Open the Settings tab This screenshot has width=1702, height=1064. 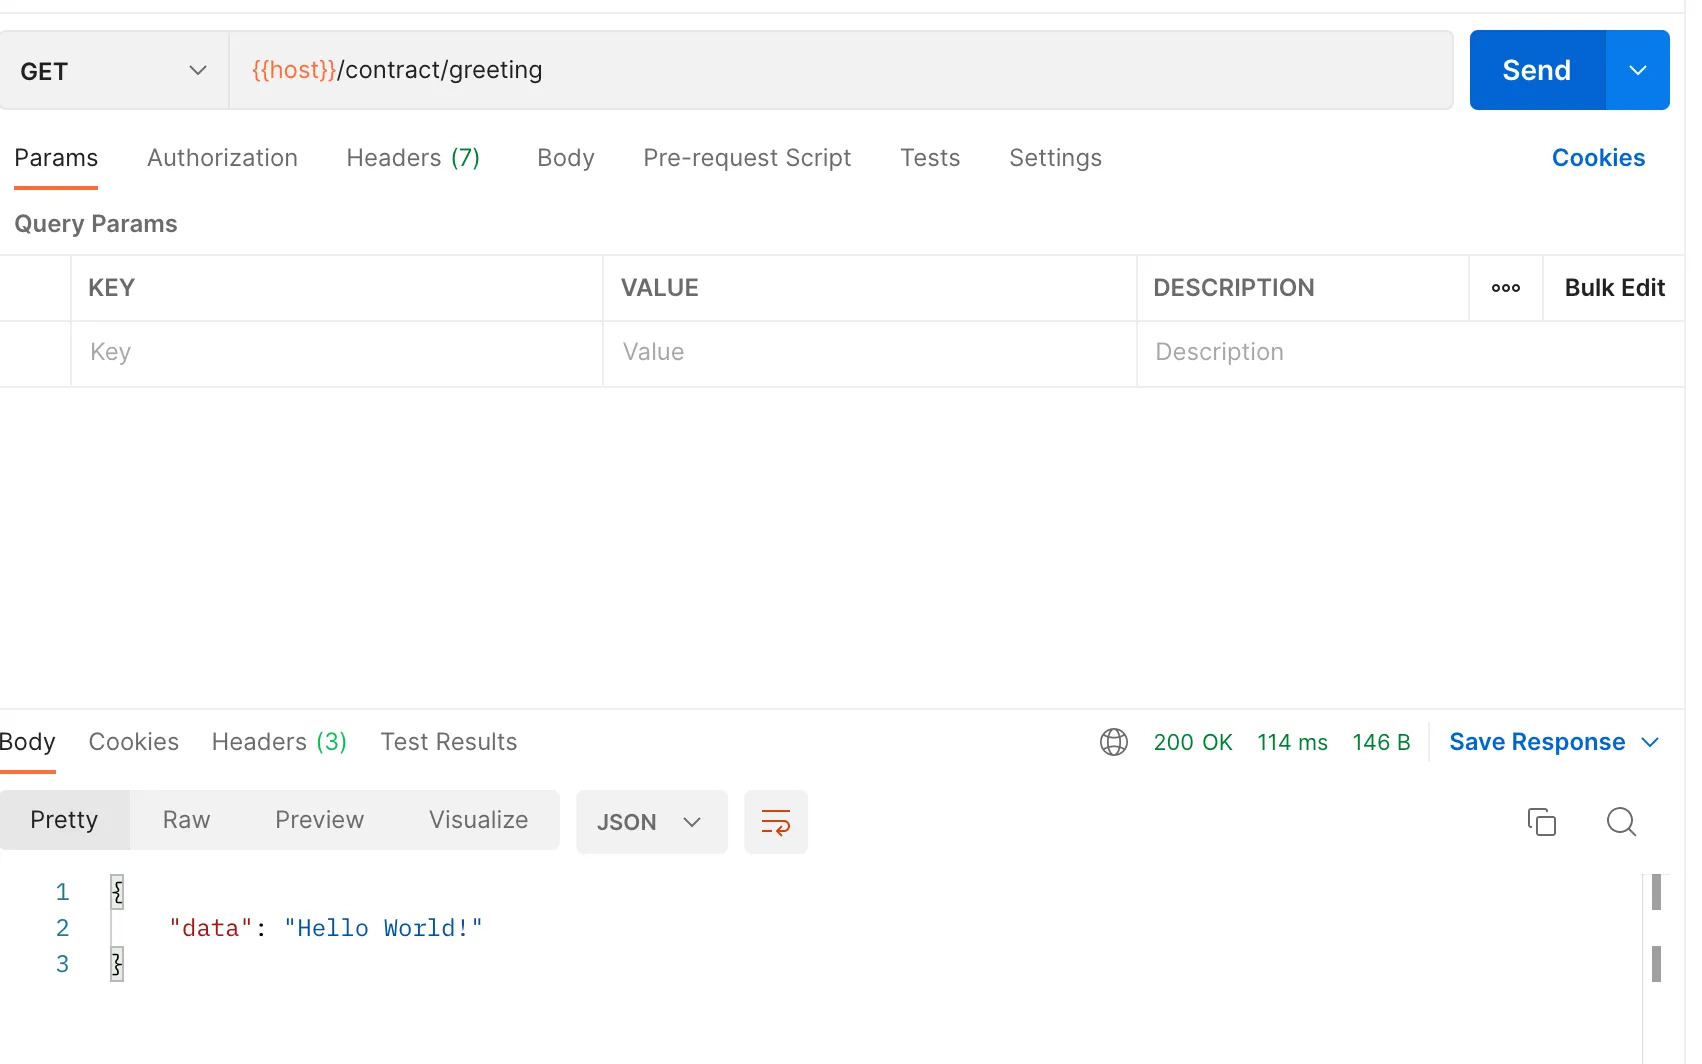click(x=1055, y=158)
